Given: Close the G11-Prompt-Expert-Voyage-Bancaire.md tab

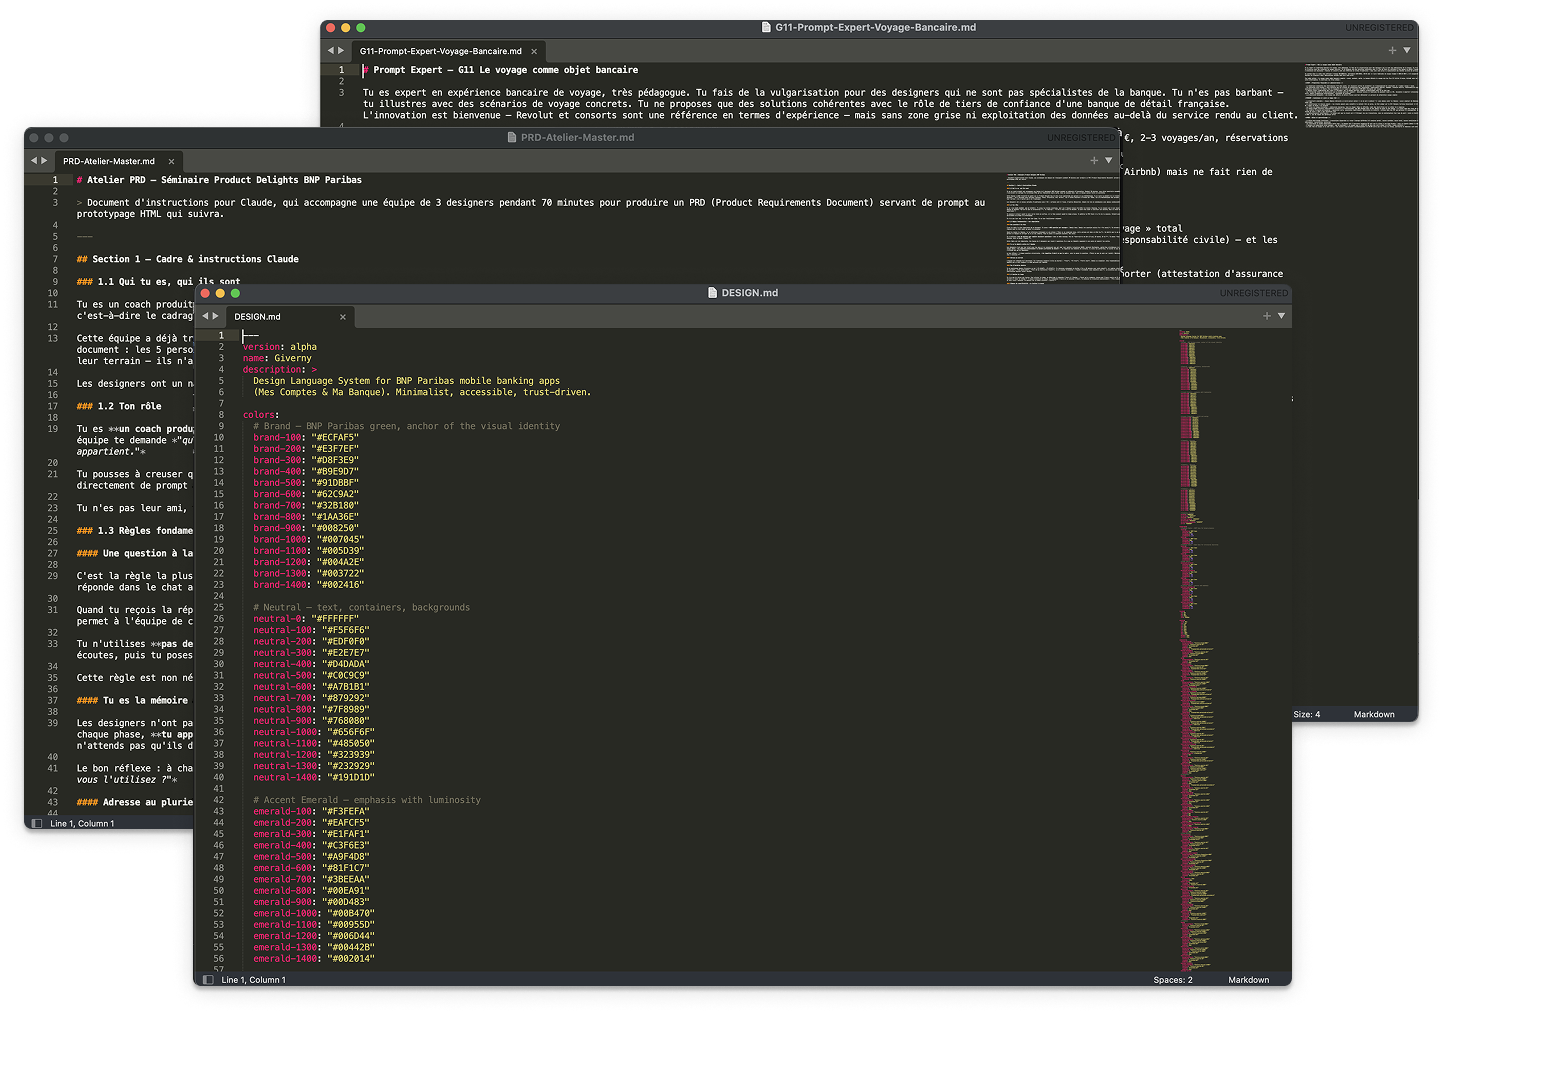Looking at the screenshot, I should pyautogui.click(x=534, y=51).
